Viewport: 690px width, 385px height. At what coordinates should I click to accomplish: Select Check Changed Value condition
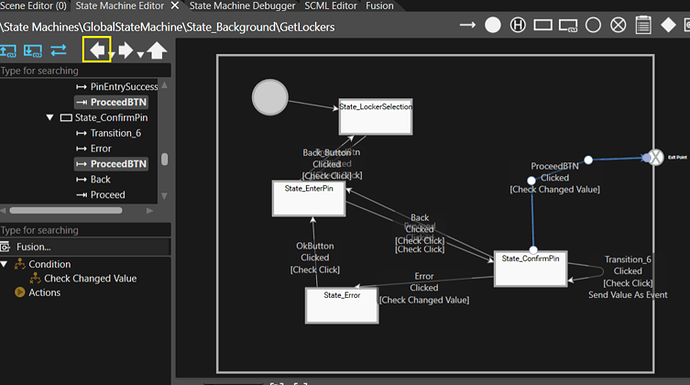click(90, 279)
